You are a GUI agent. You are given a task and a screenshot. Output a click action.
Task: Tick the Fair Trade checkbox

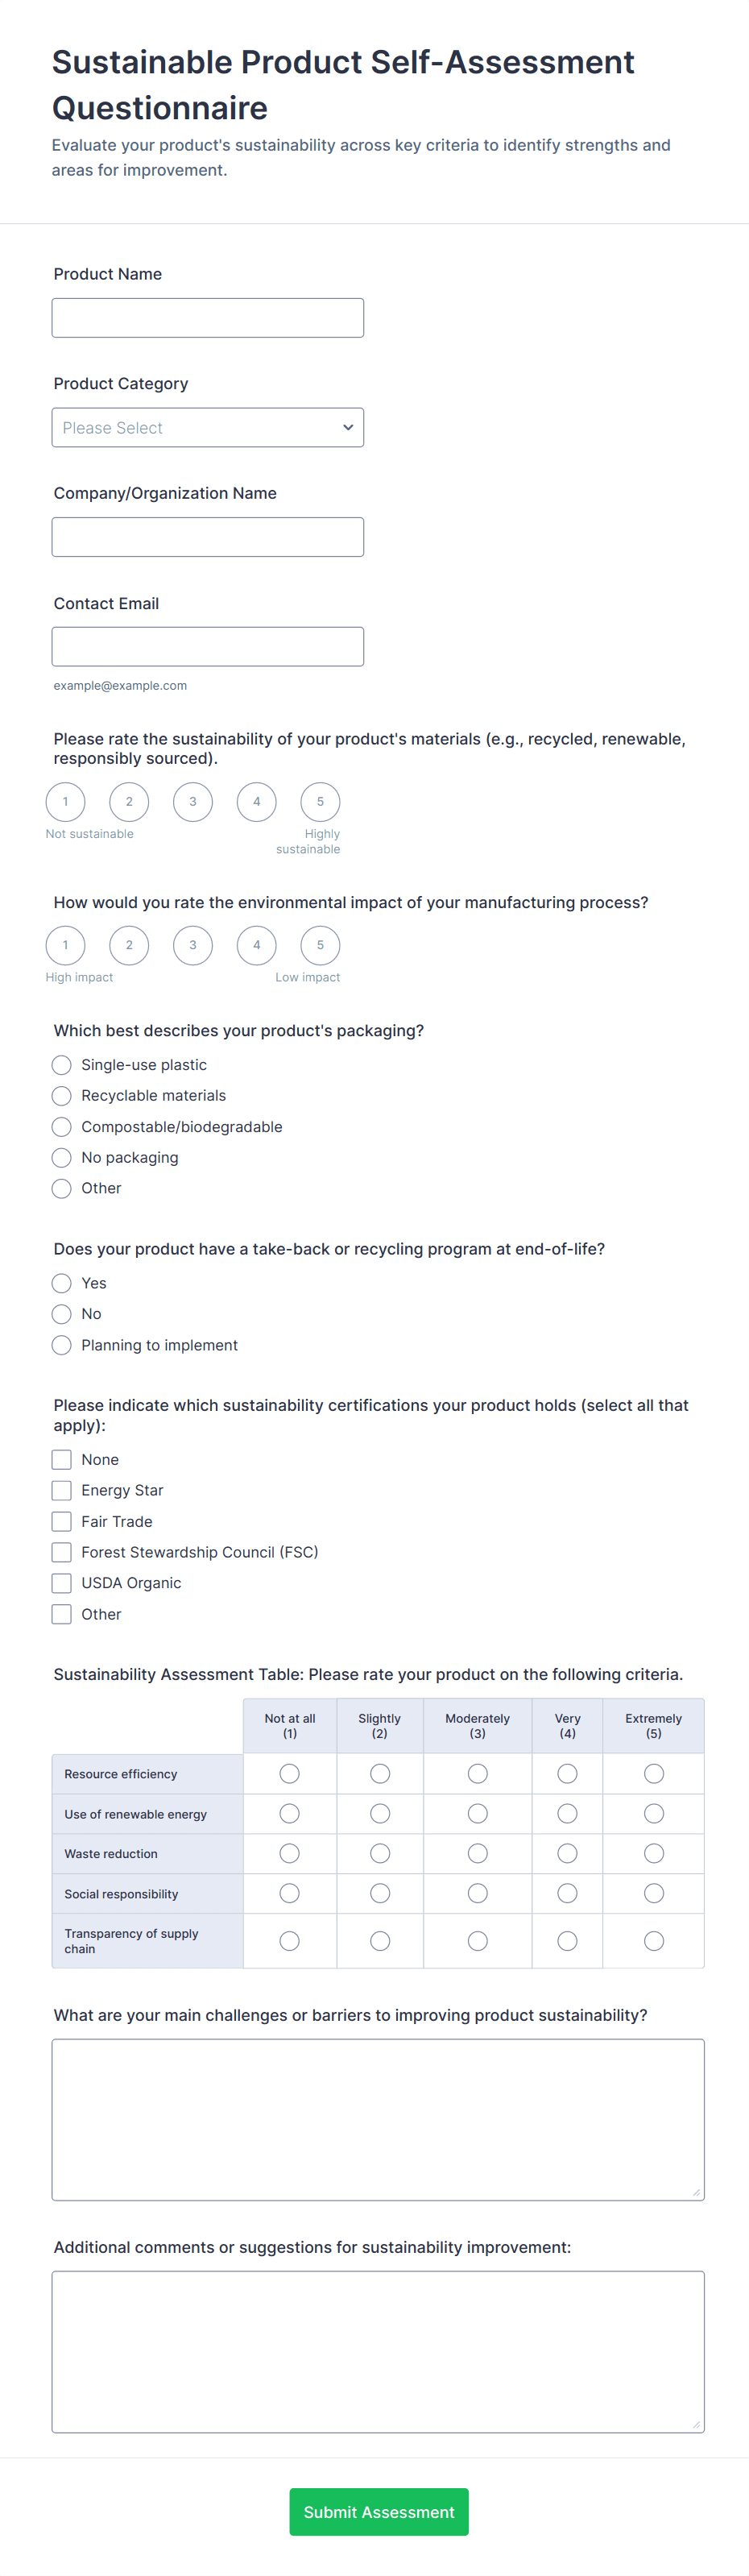[x=62, y=1522]
